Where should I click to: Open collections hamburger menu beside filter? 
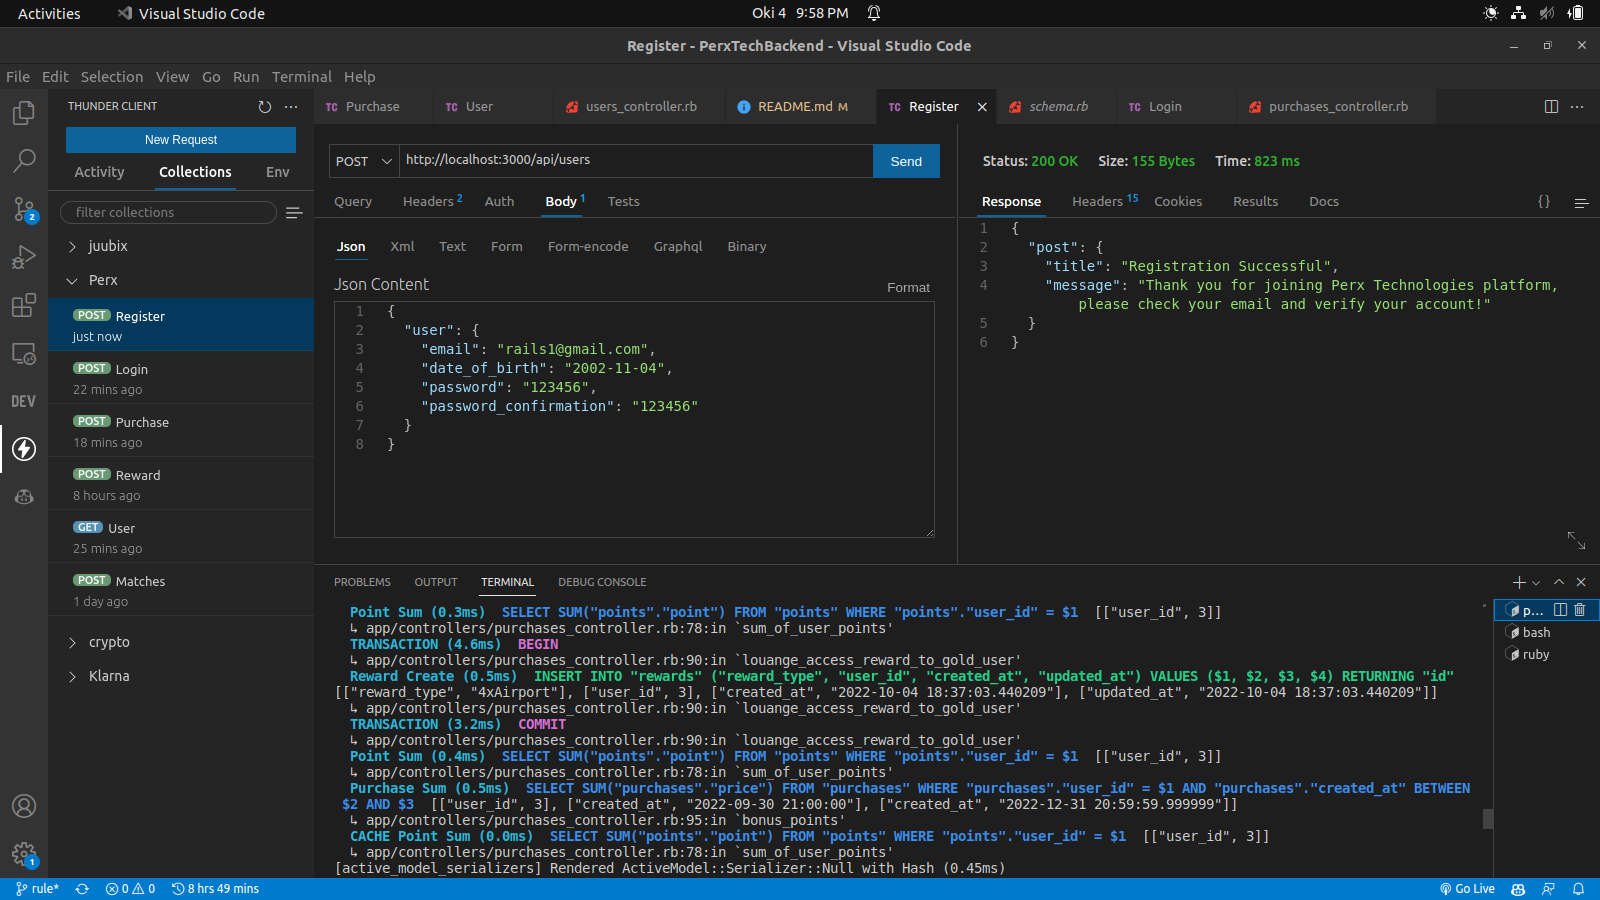click(x=294, y=212)
